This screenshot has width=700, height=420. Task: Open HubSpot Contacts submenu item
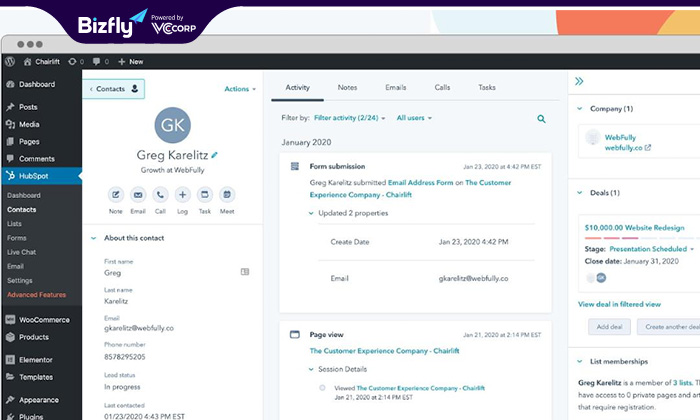(x=21, y=209)
